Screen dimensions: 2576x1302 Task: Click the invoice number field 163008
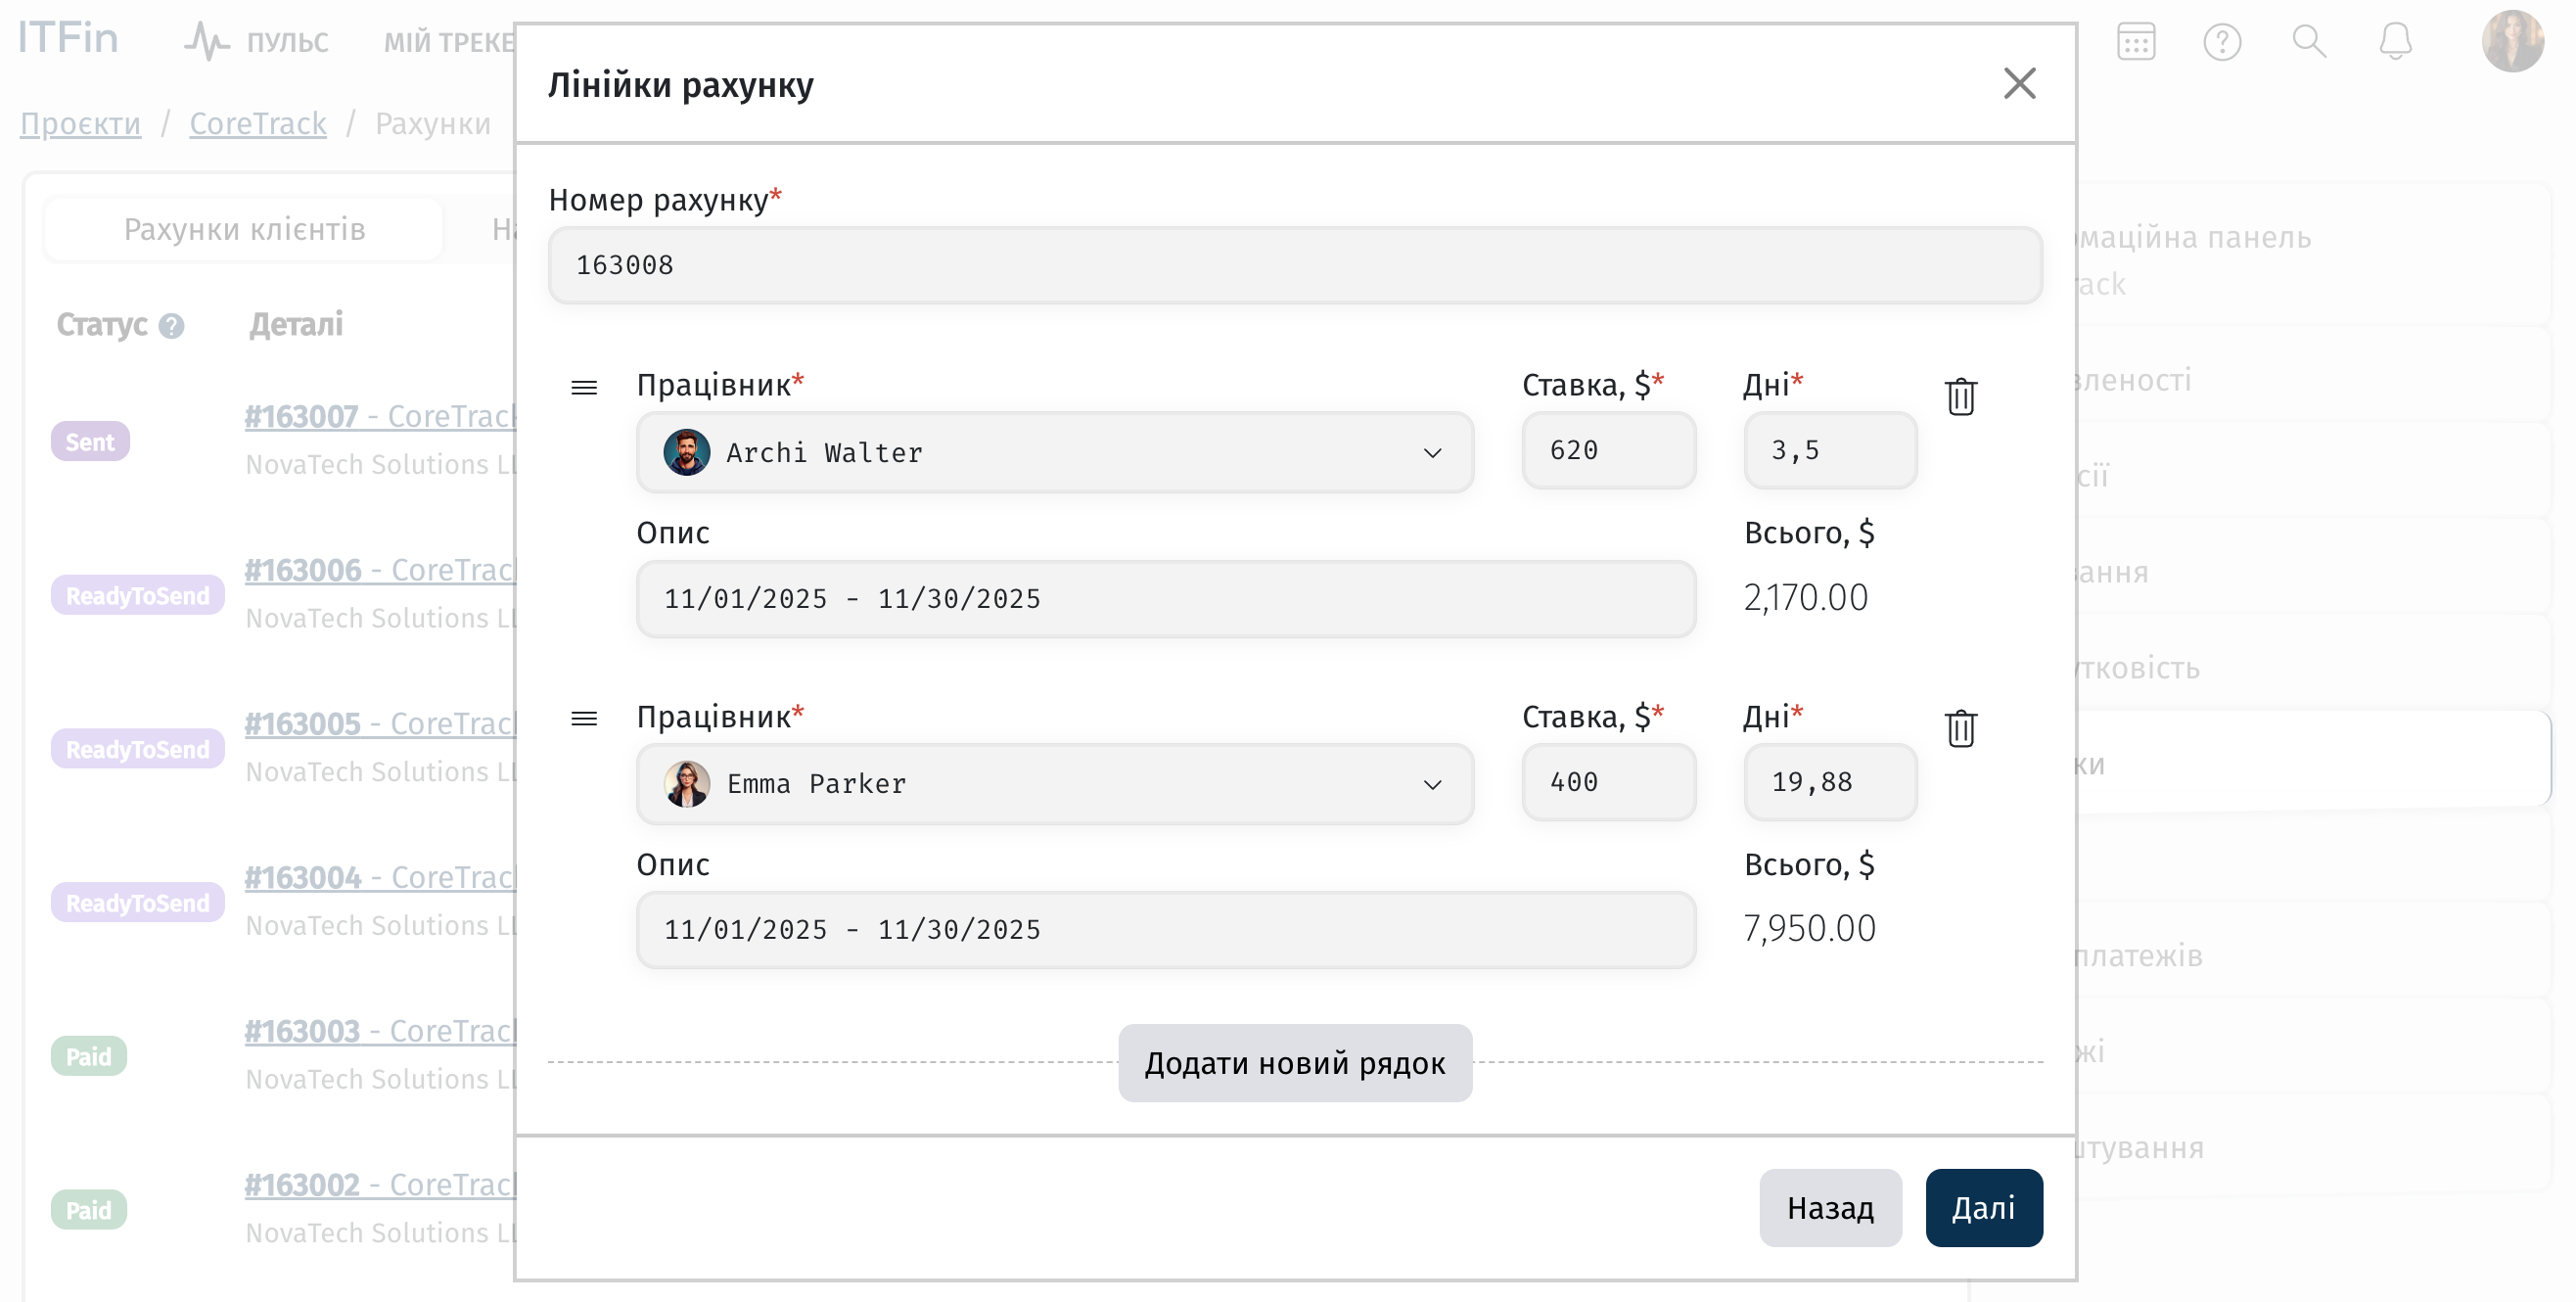1294,266
